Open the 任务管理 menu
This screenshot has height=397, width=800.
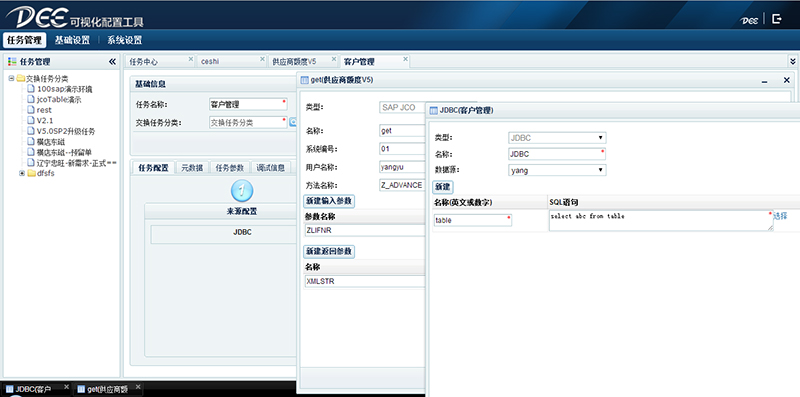[24, 40]
